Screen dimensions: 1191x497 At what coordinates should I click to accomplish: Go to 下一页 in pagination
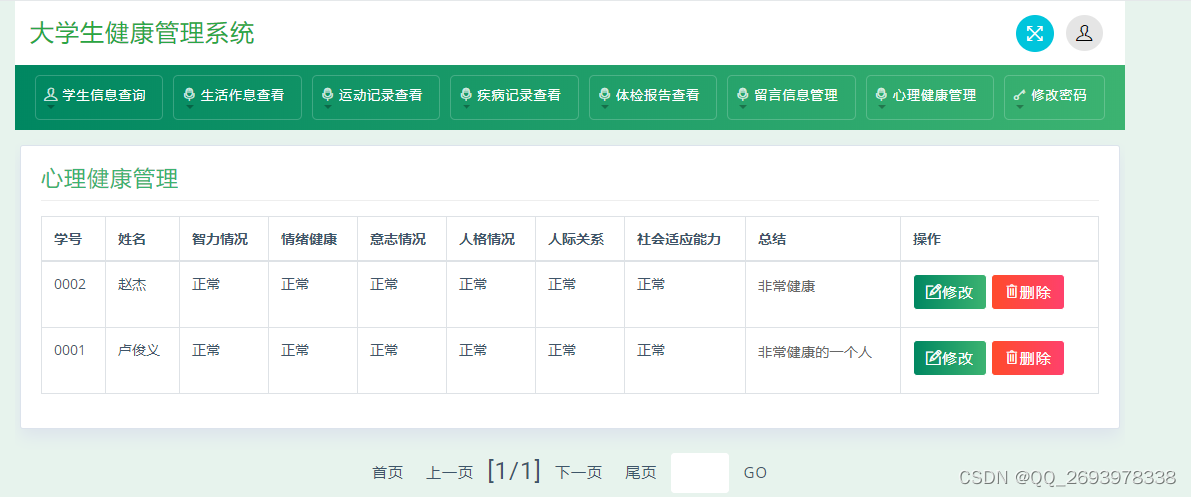(579, 473)
